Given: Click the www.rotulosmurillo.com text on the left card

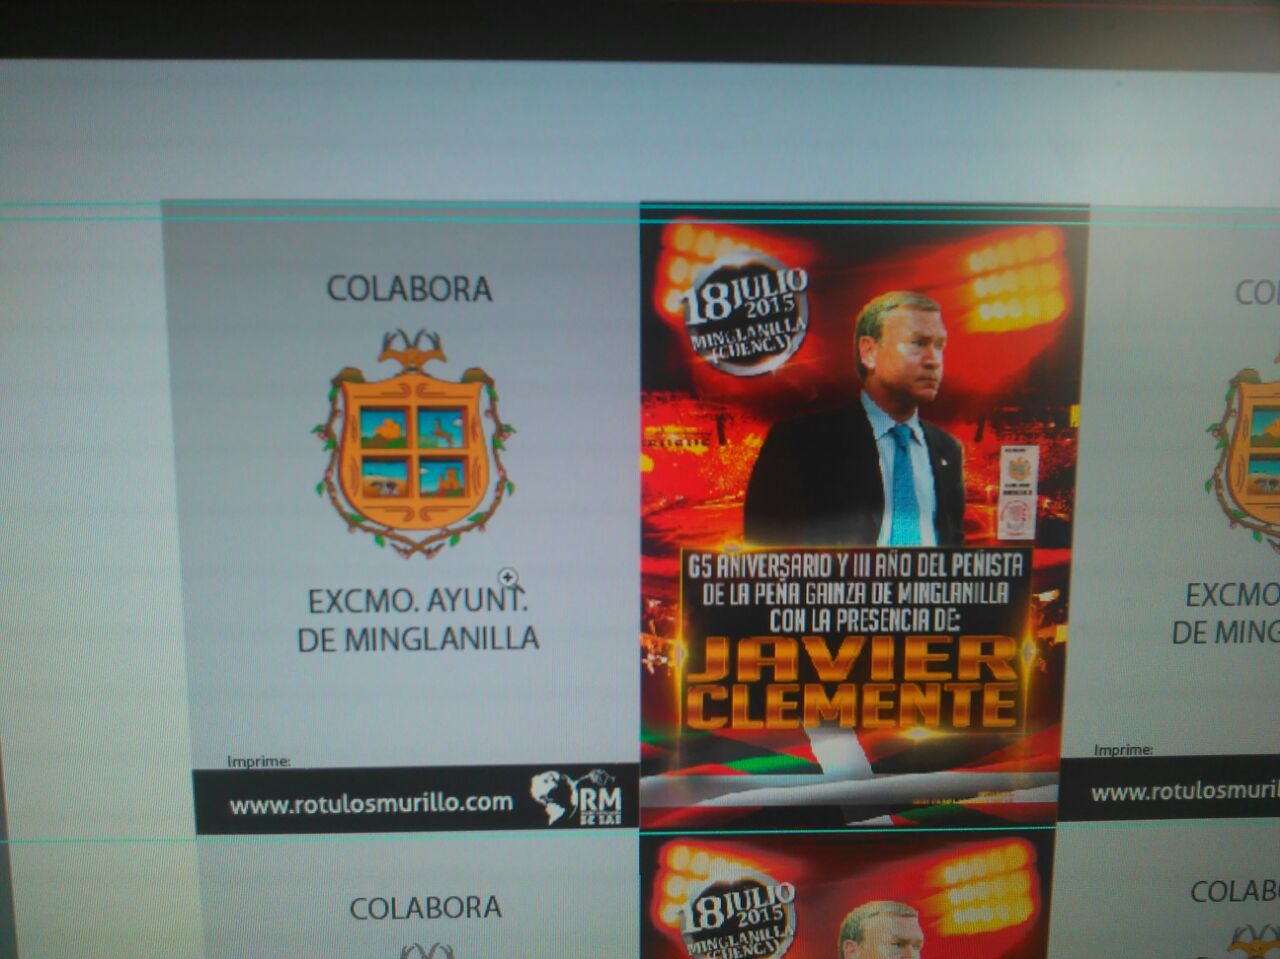Looking at the screenshot, I should 371,803.
